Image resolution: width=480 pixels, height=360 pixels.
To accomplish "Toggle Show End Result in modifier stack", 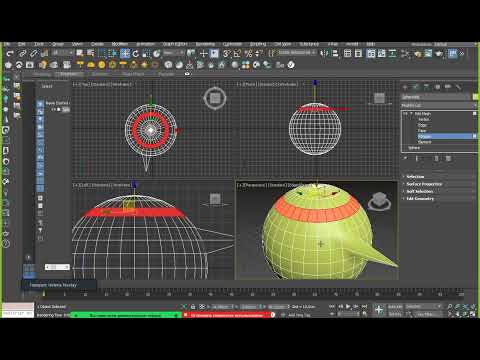I will (417, 159).
